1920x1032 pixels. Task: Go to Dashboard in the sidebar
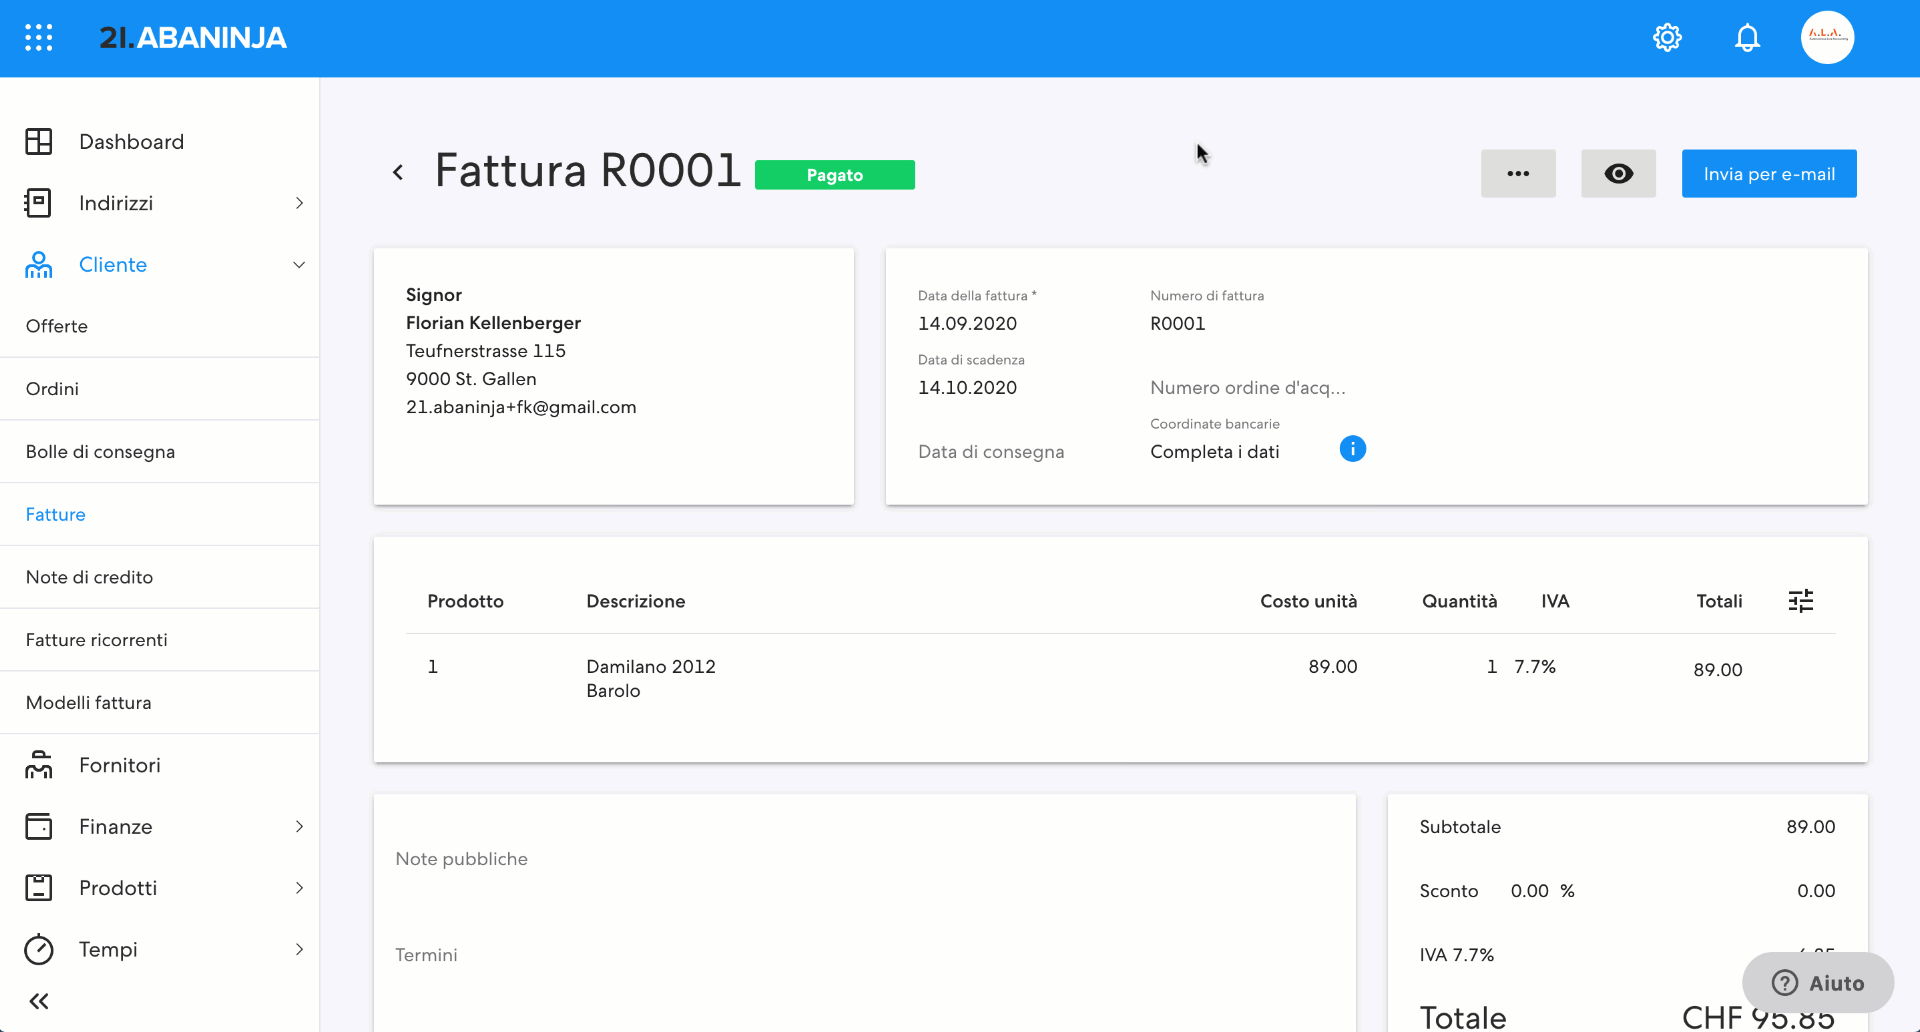(x=131, y=142)
